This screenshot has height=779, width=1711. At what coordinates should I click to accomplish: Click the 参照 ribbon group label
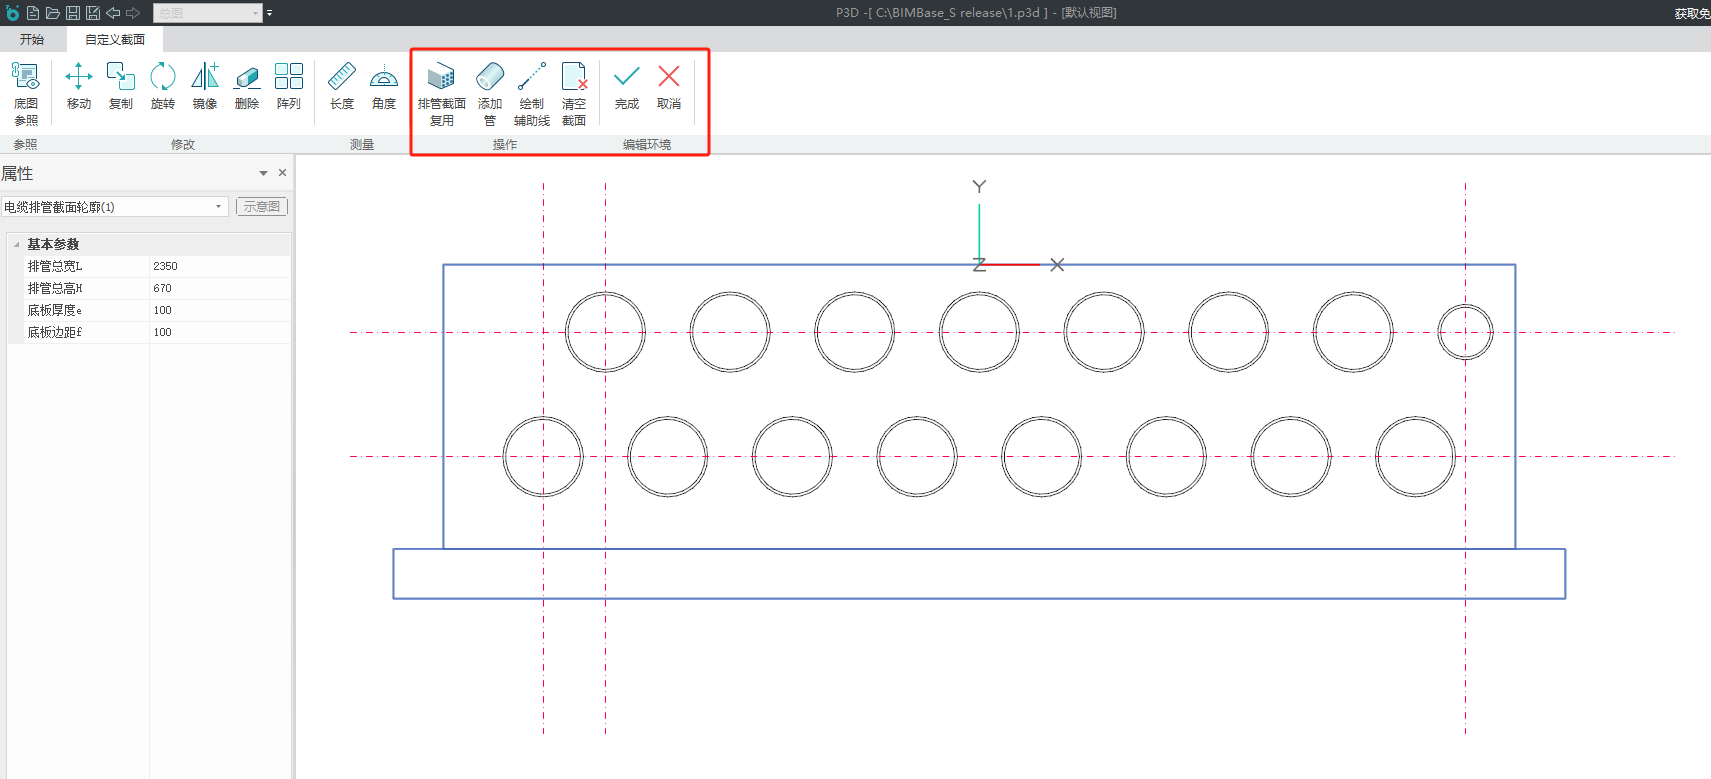click(x=25, y=145)
